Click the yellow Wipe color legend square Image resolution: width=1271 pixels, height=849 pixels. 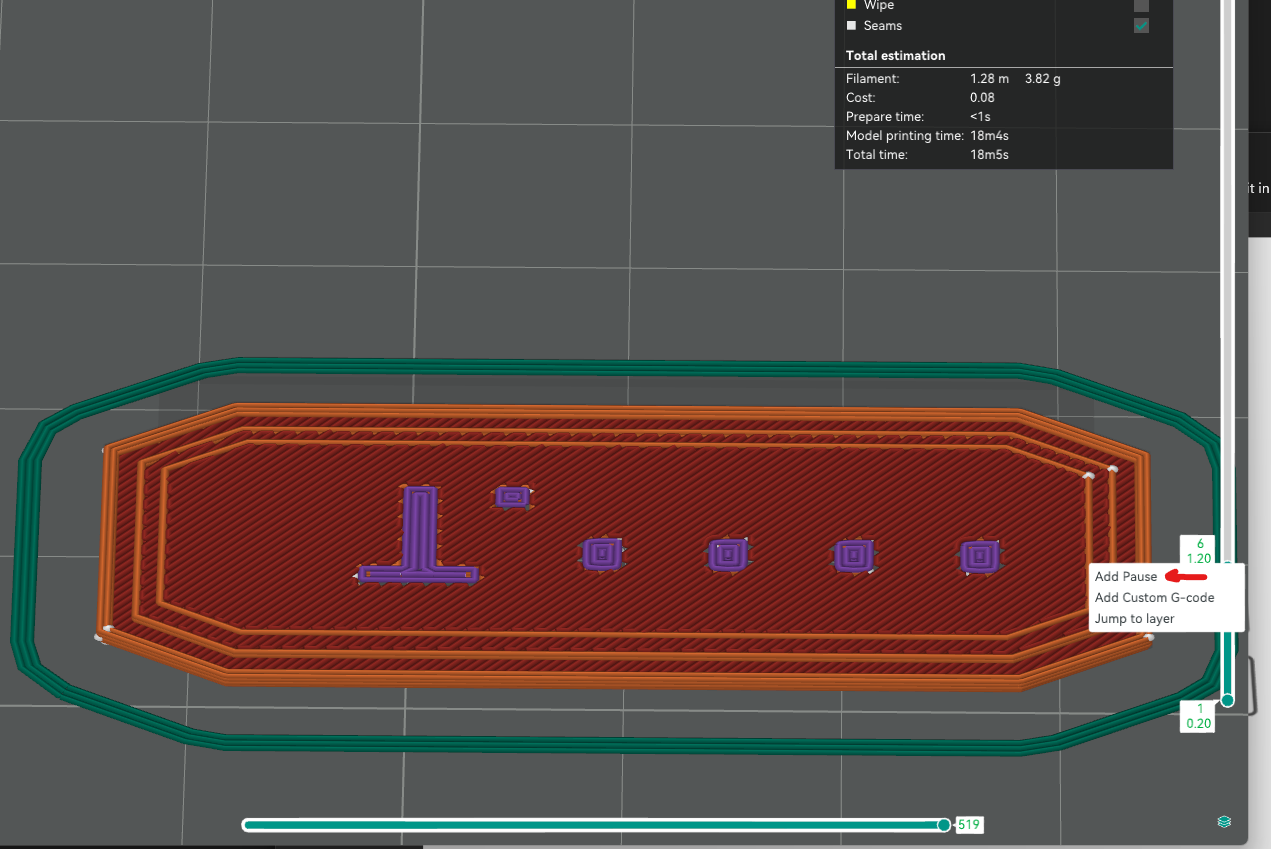pos(851,5)
